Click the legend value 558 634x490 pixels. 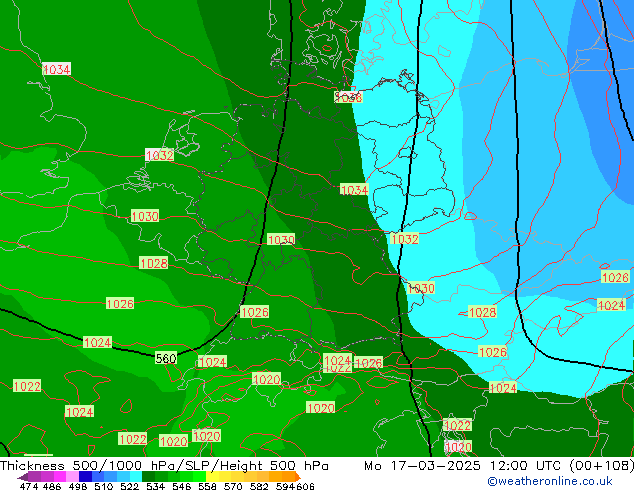[207, 486]
